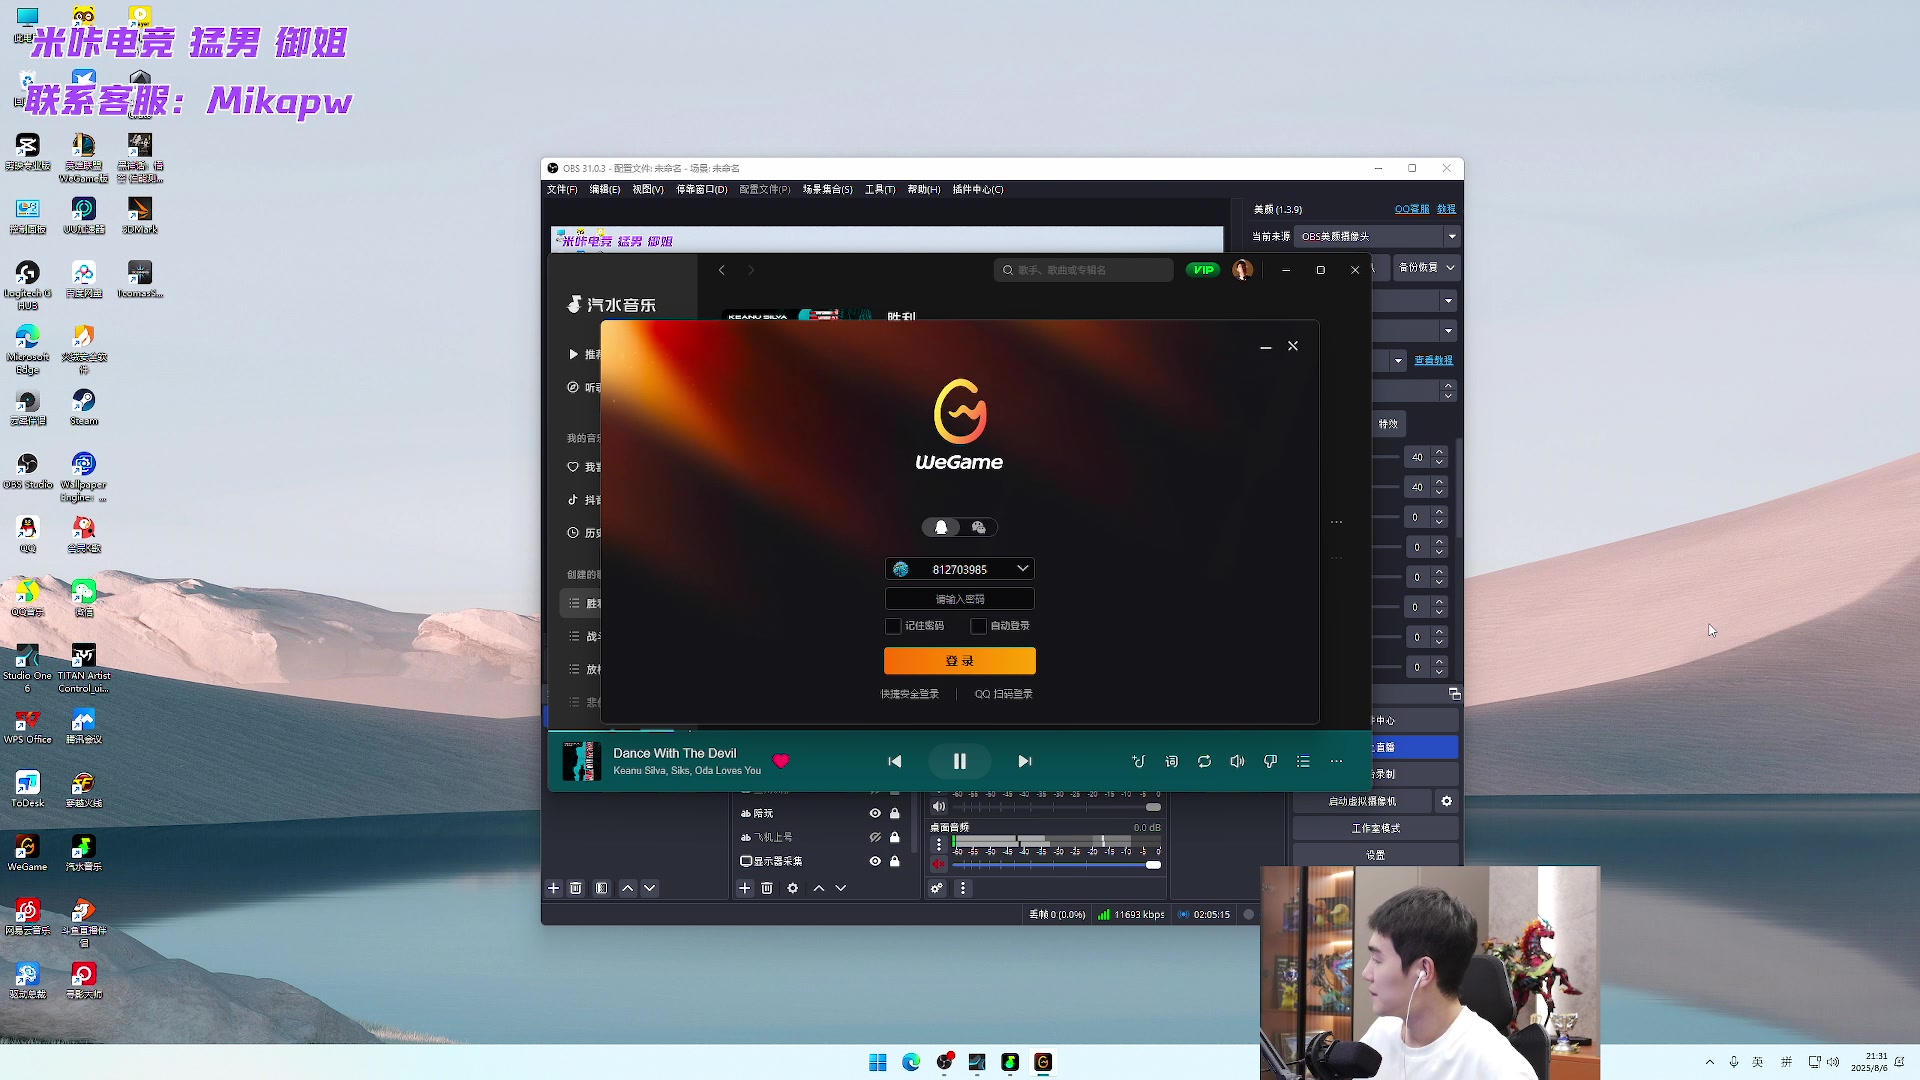Open the 查看教程 link
This screenshot has height=1080, width=1920.
point(1434,360)
